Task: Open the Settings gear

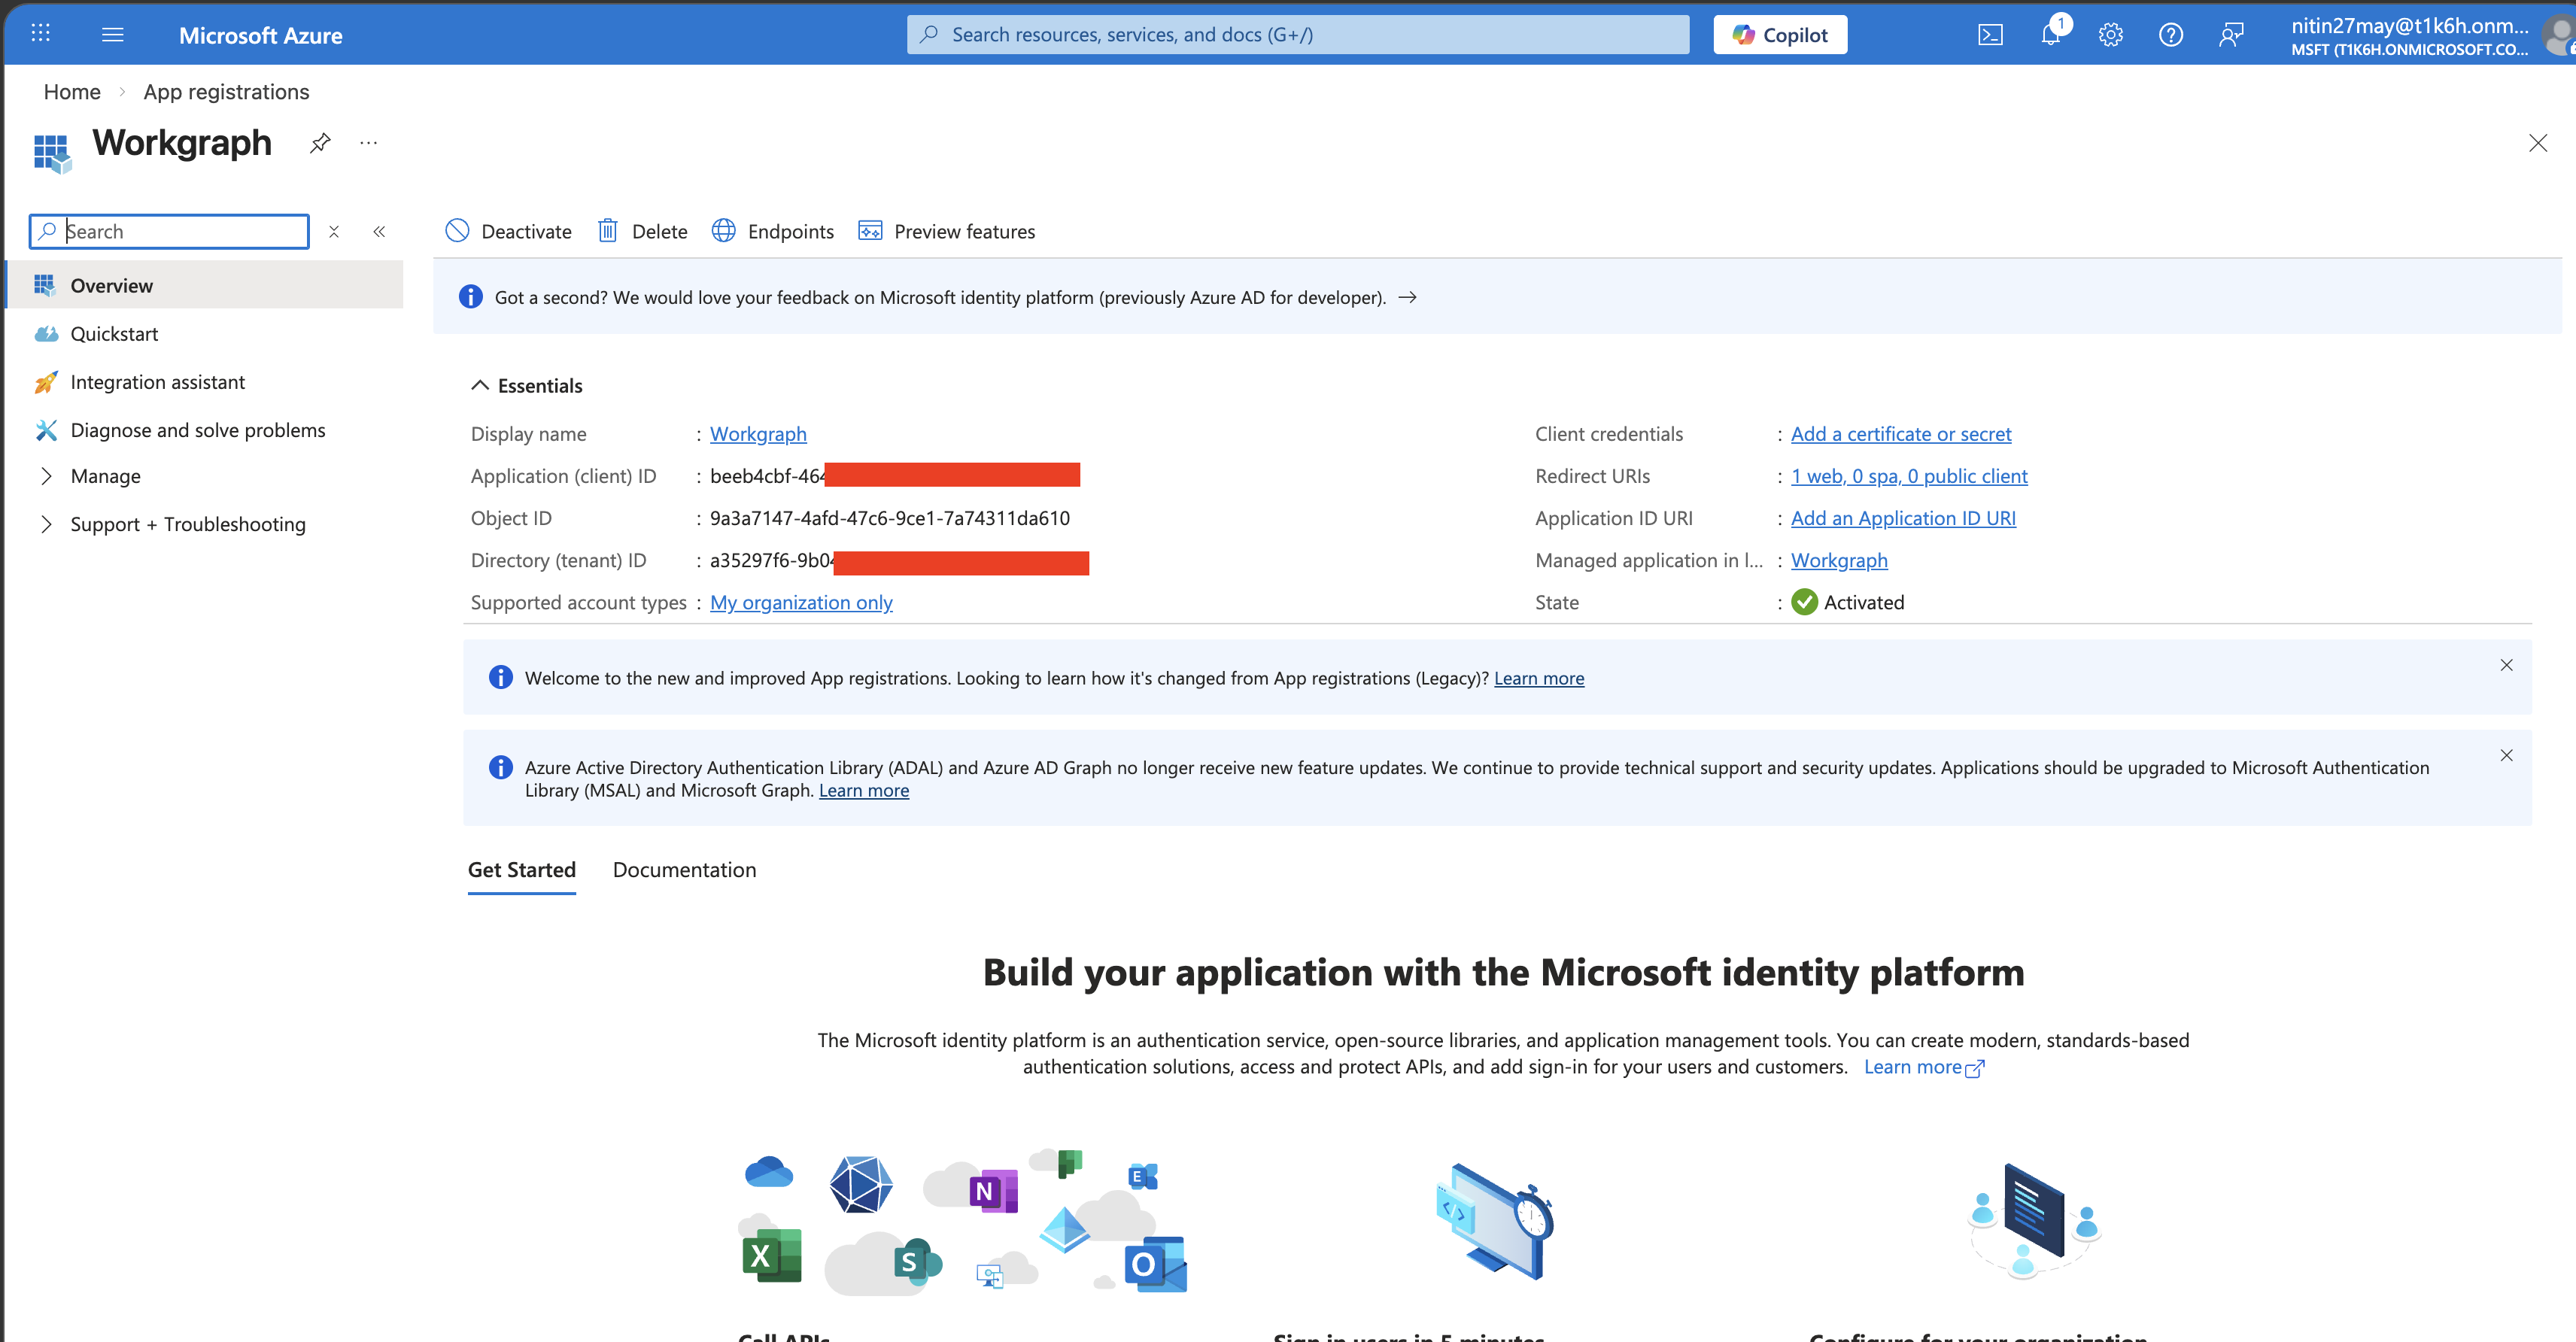Action: [x=2111, y=34]
